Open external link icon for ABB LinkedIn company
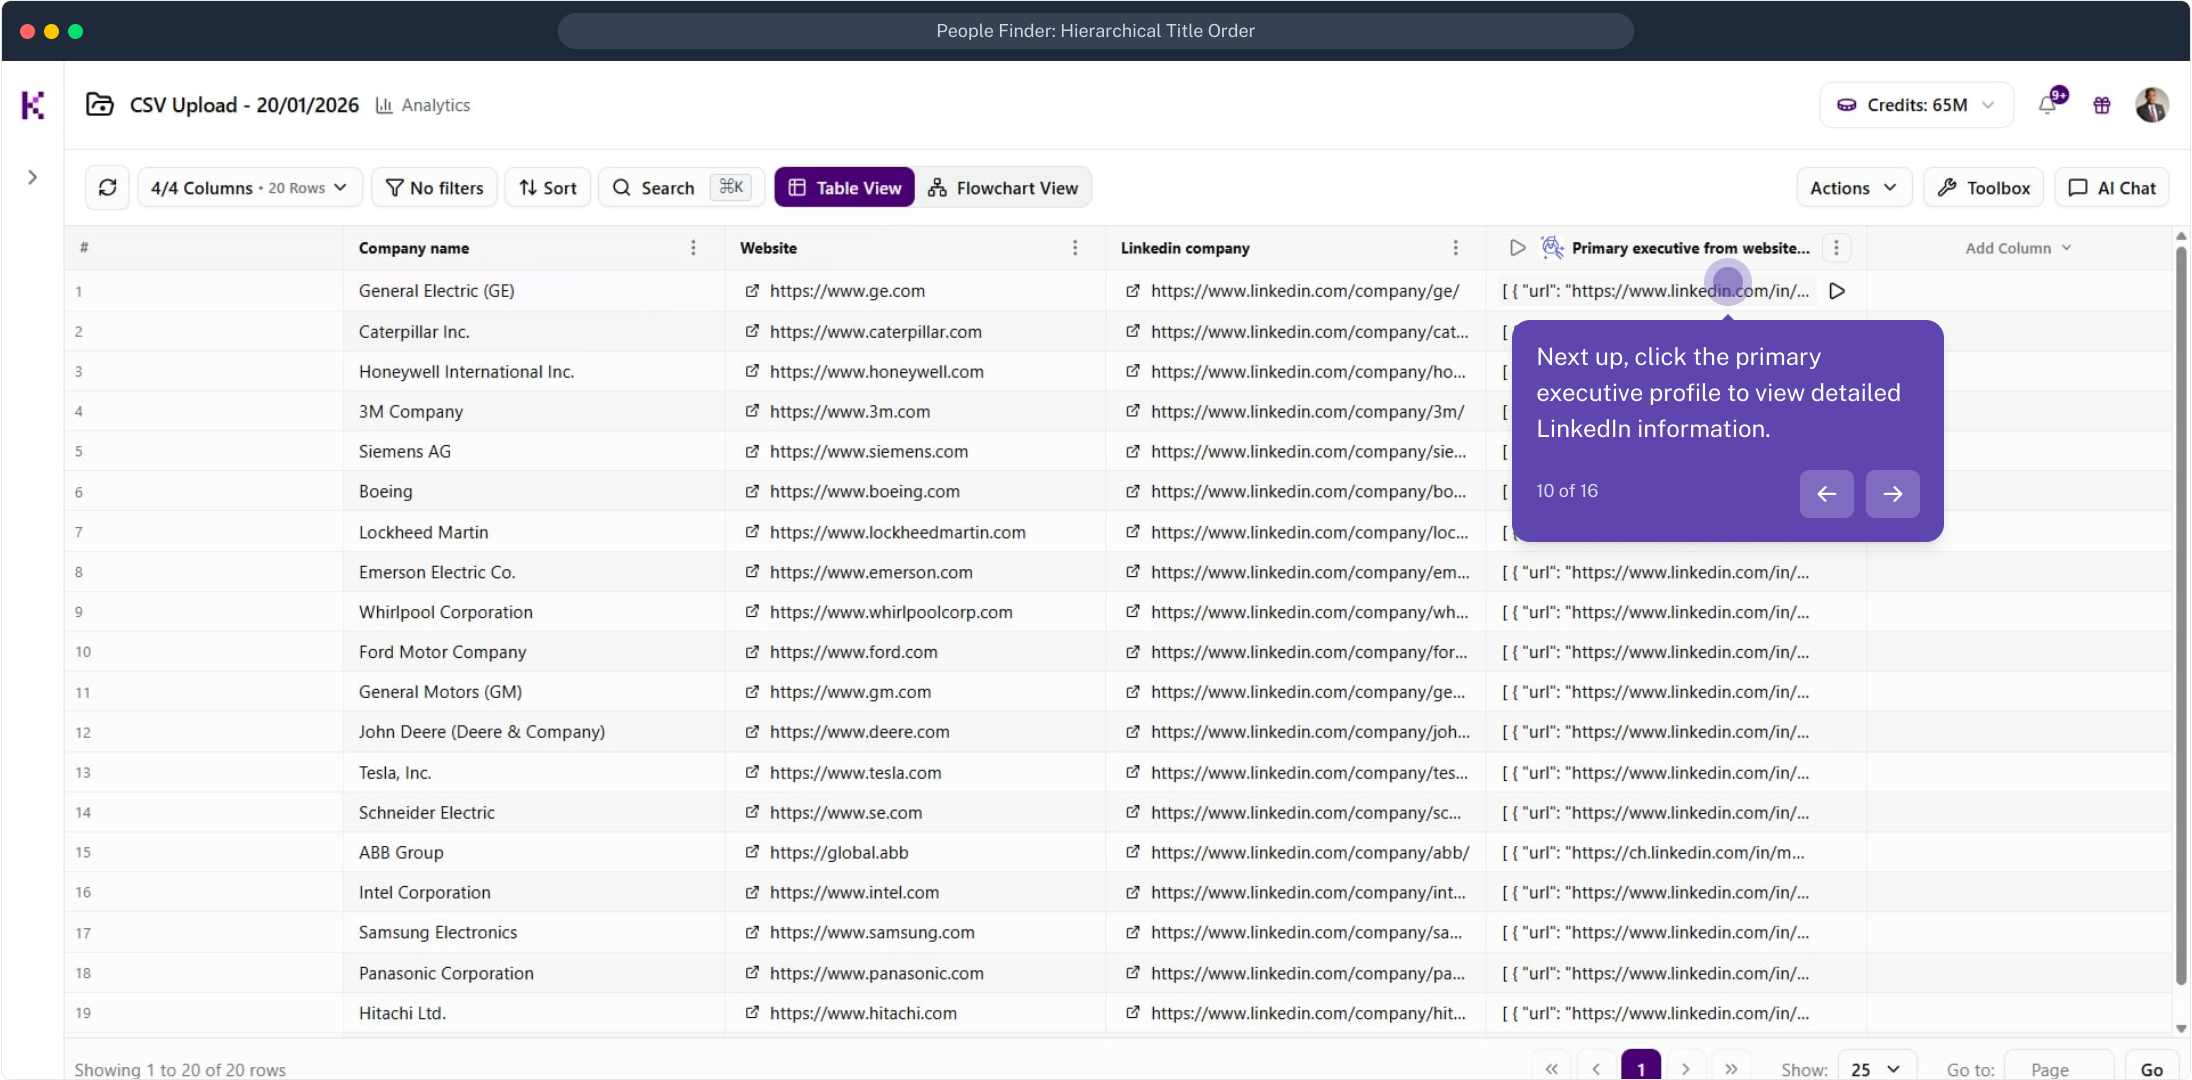2192x1080 pixels. 1133,852
